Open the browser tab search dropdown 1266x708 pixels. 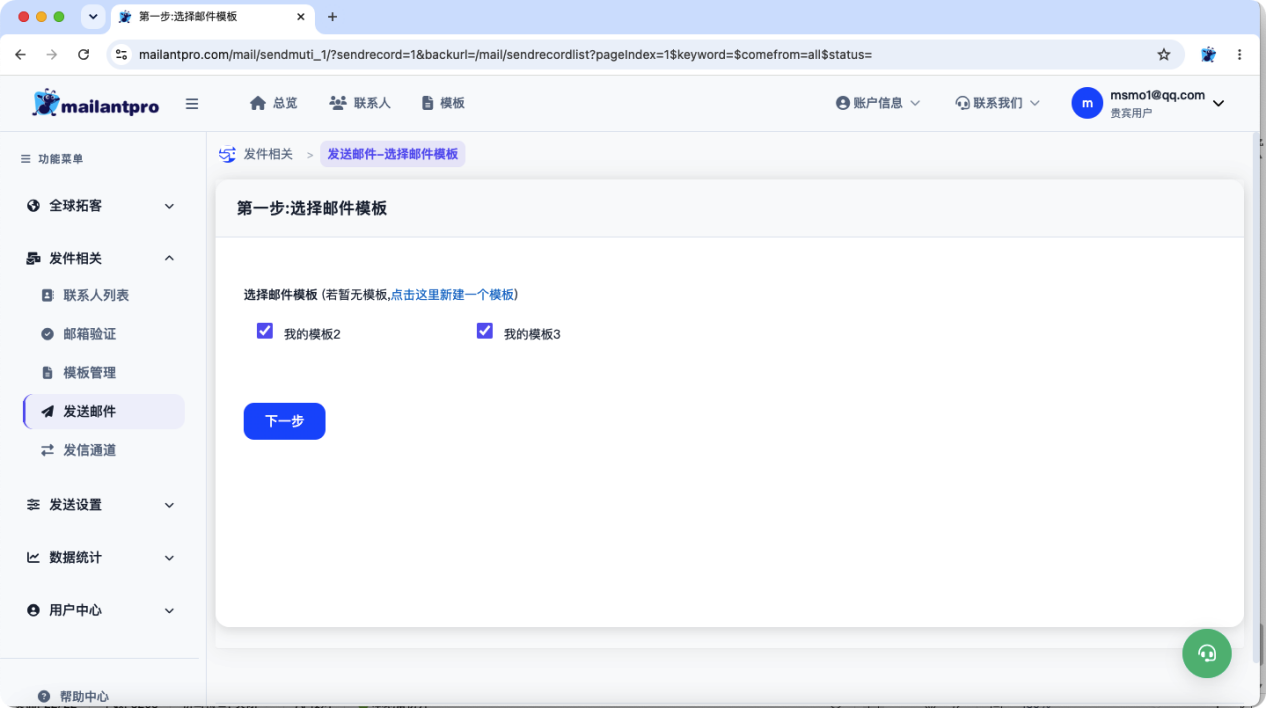[x=93, y=17]
